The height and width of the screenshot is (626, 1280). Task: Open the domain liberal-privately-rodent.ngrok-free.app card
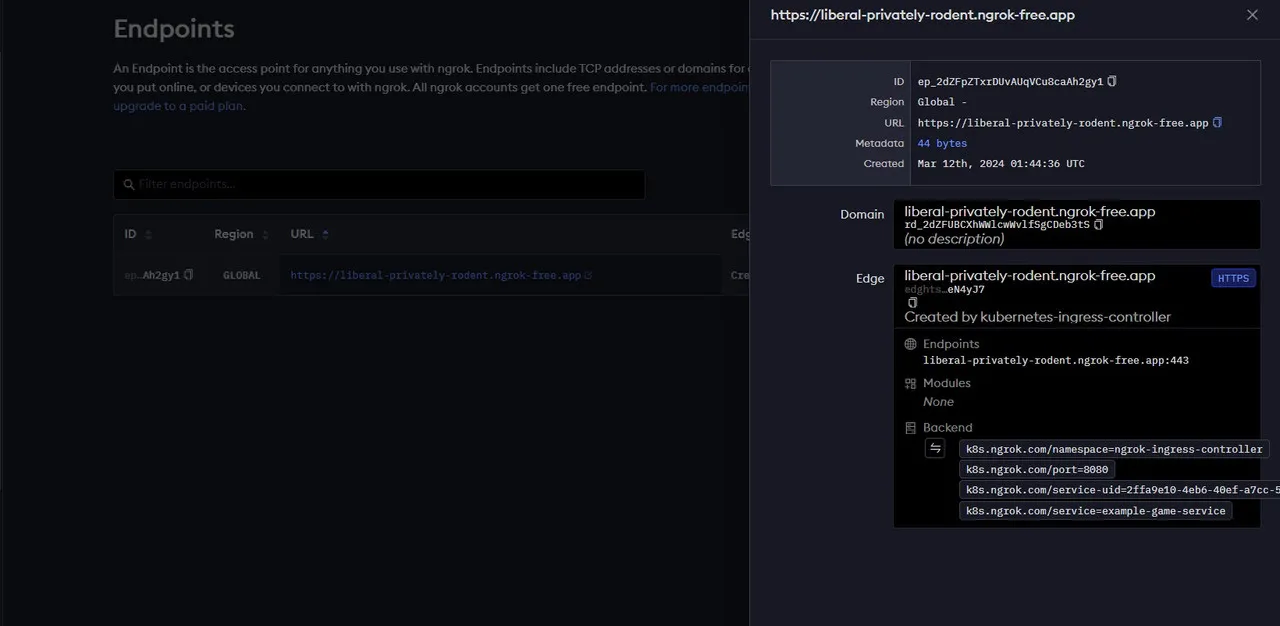pos(1076,225)
